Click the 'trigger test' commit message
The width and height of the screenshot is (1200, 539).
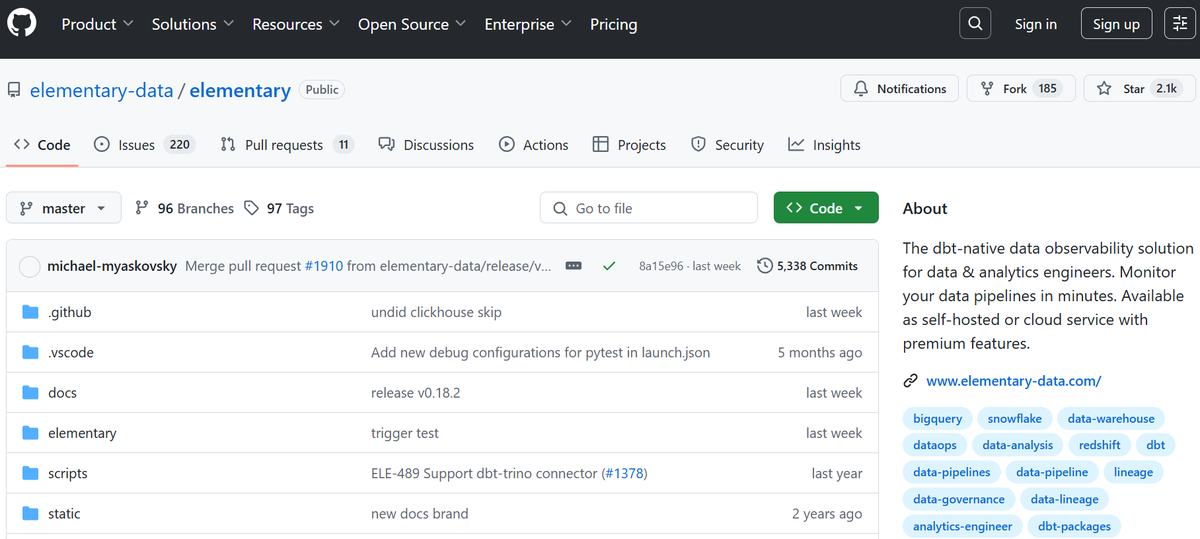coord(405,433)
